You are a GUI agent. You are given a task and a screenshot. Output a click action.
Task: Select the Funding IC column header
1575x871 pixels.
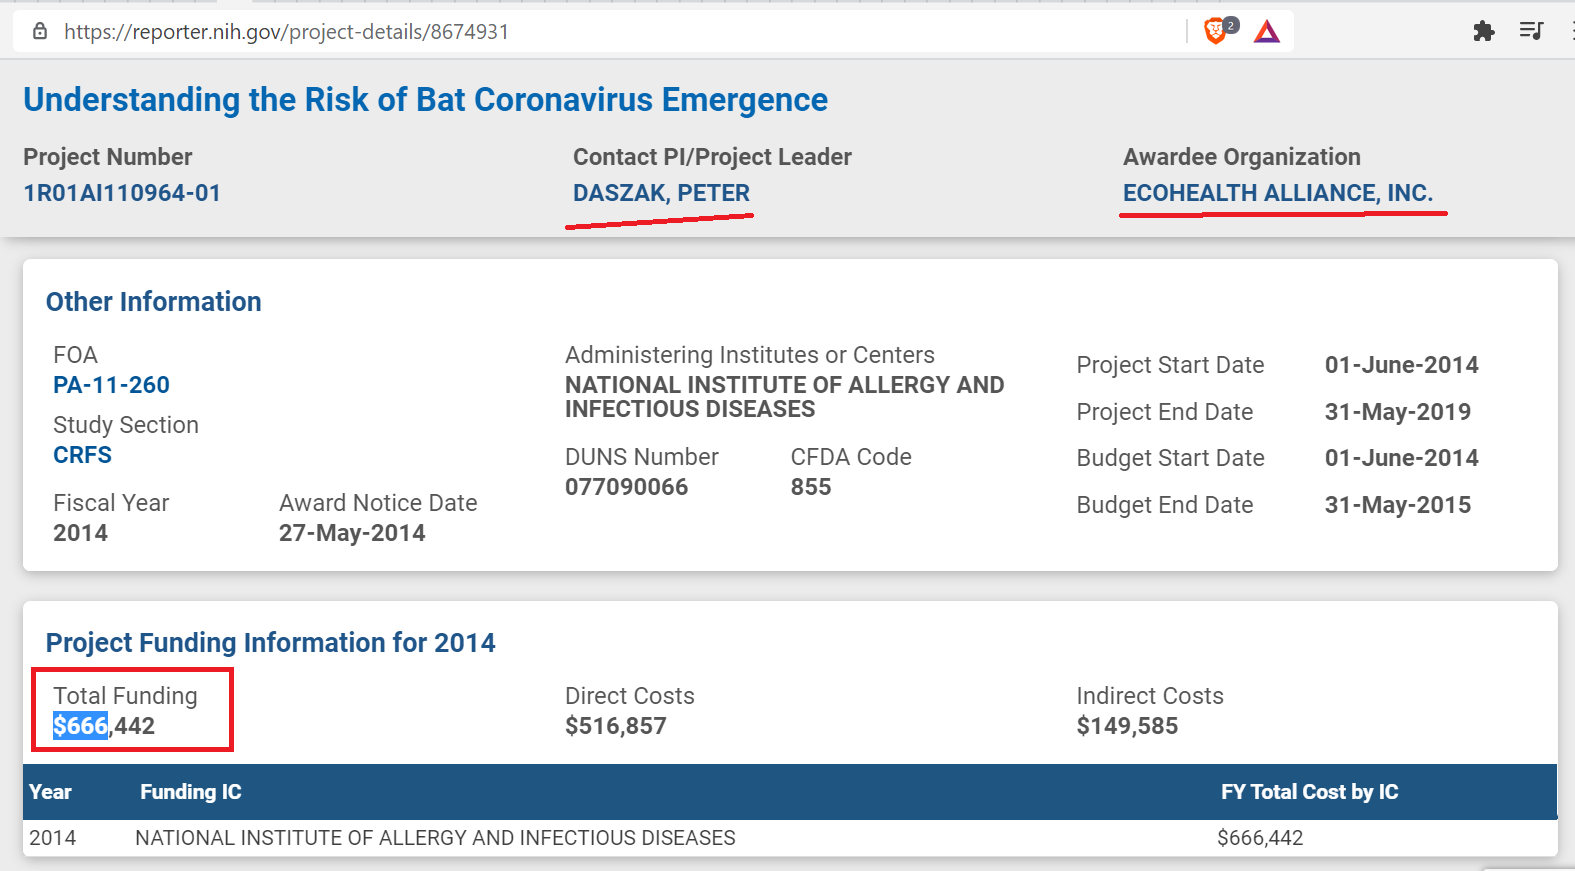(190, 792)
